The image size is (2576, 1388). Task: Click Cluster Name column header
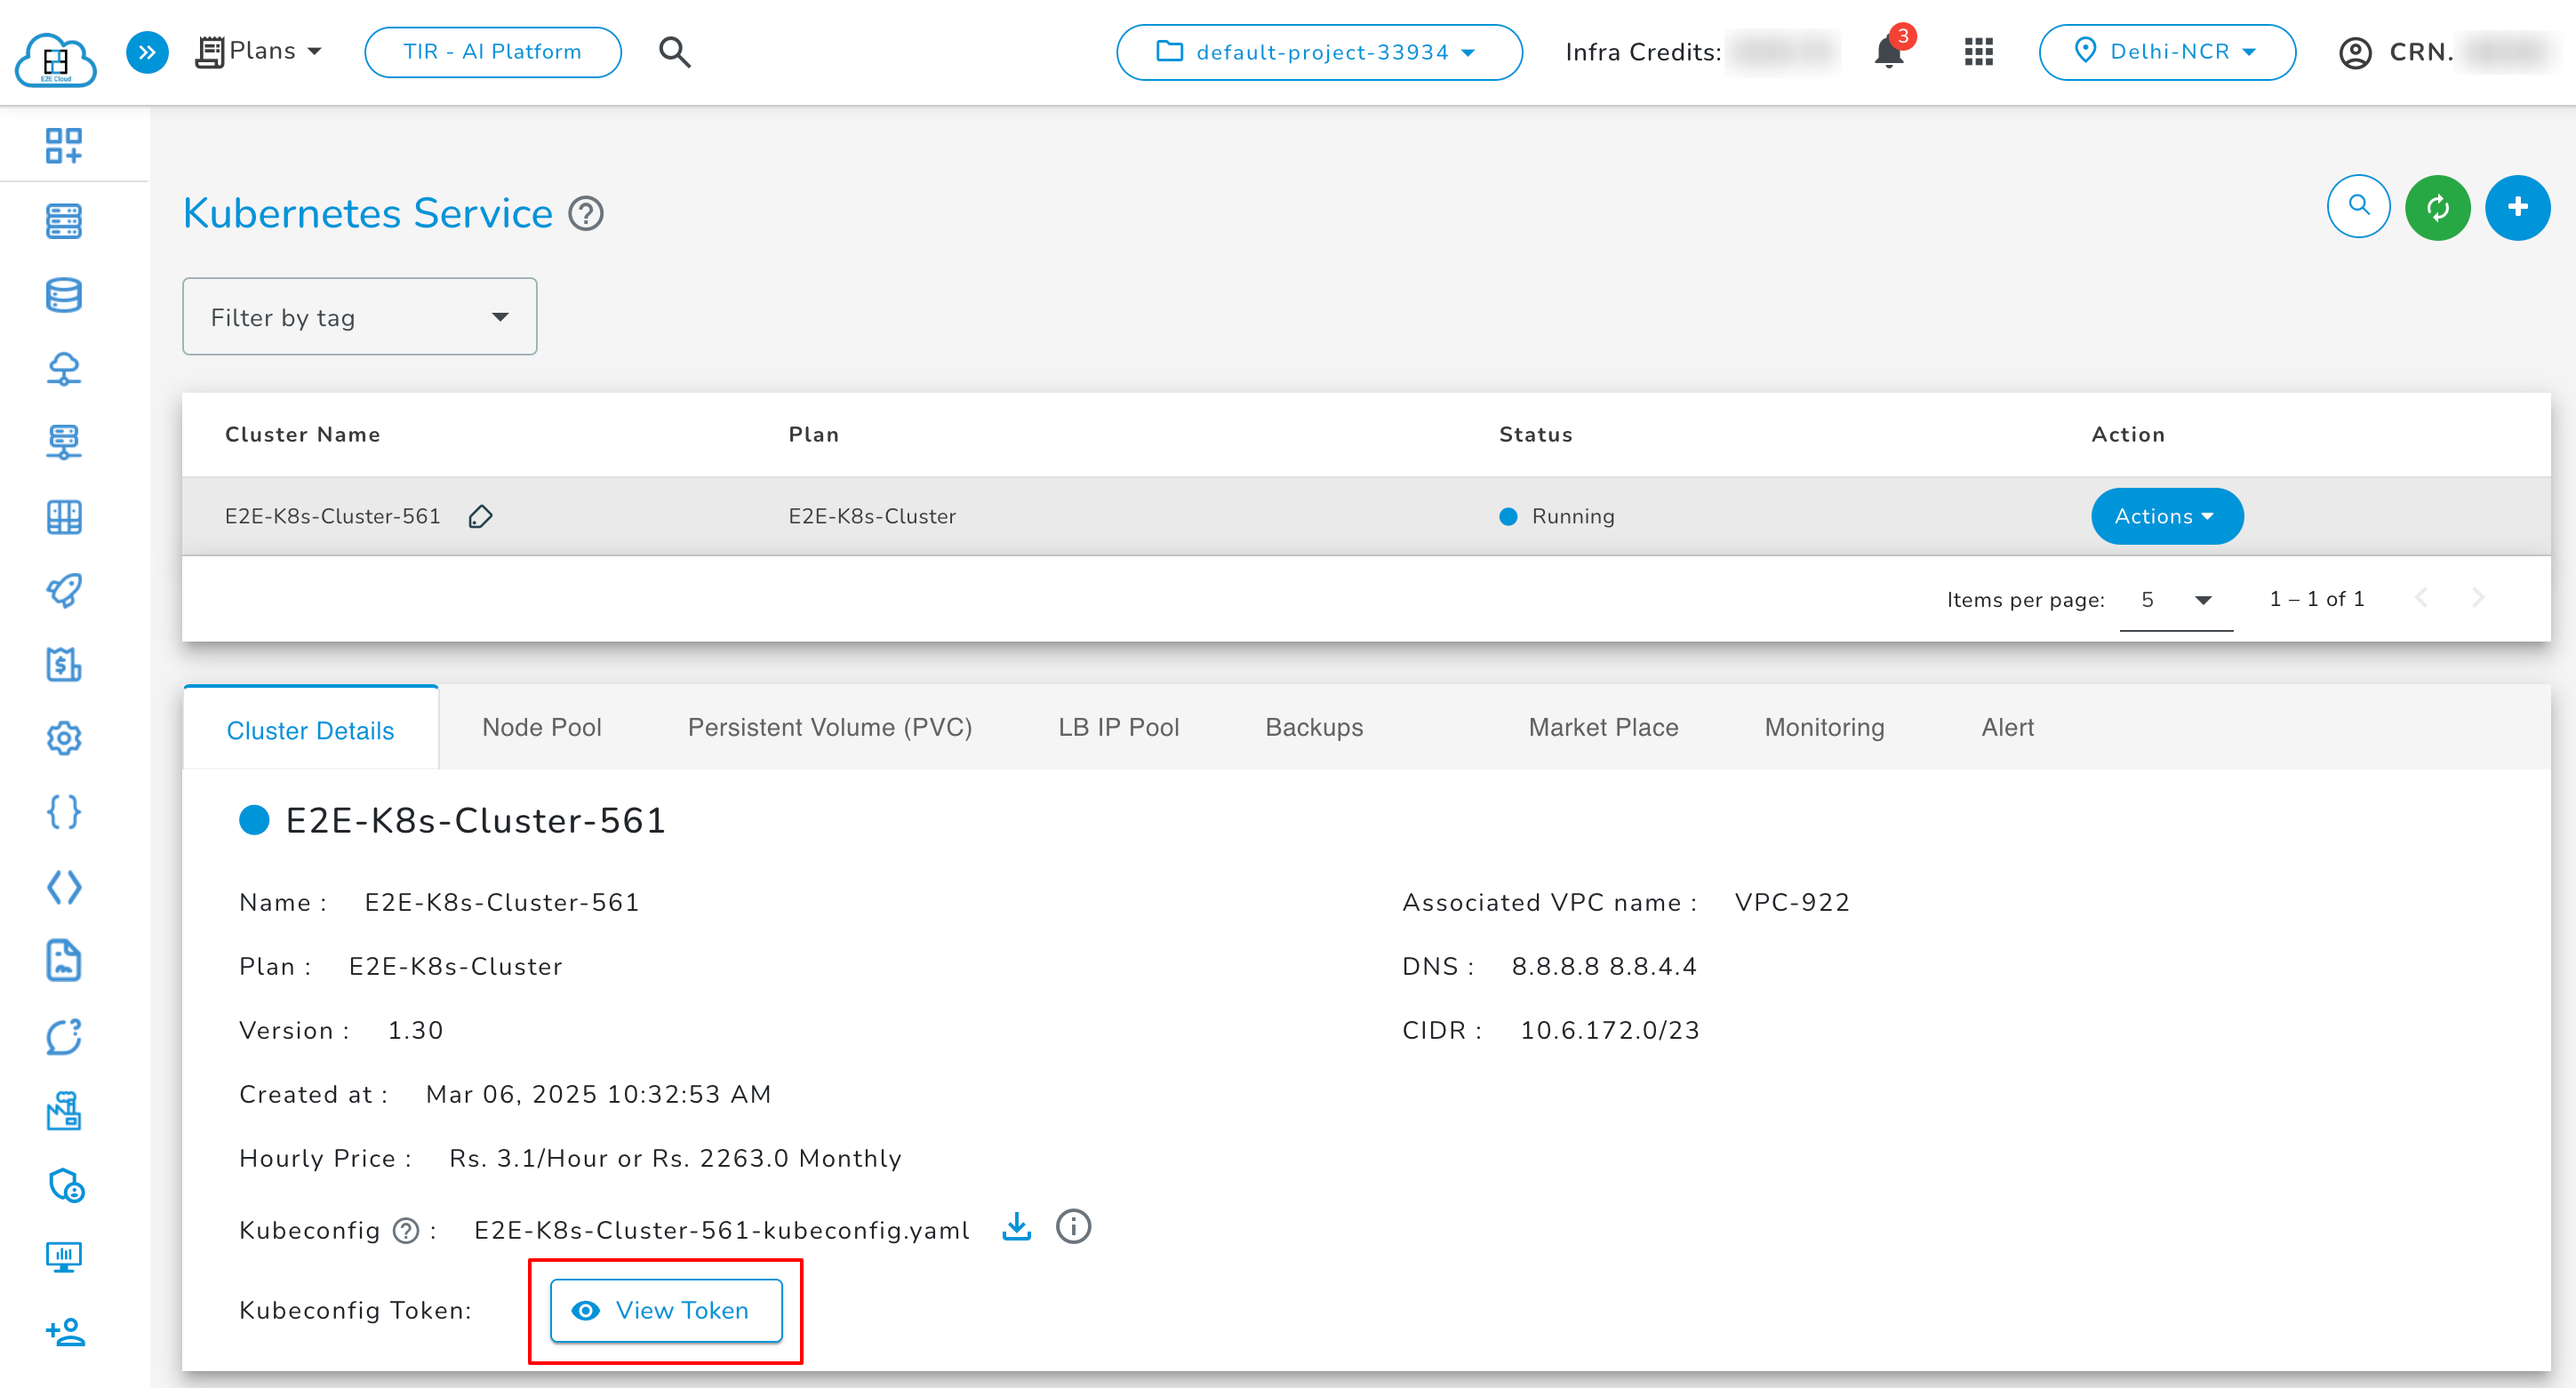tap(303, 434)
